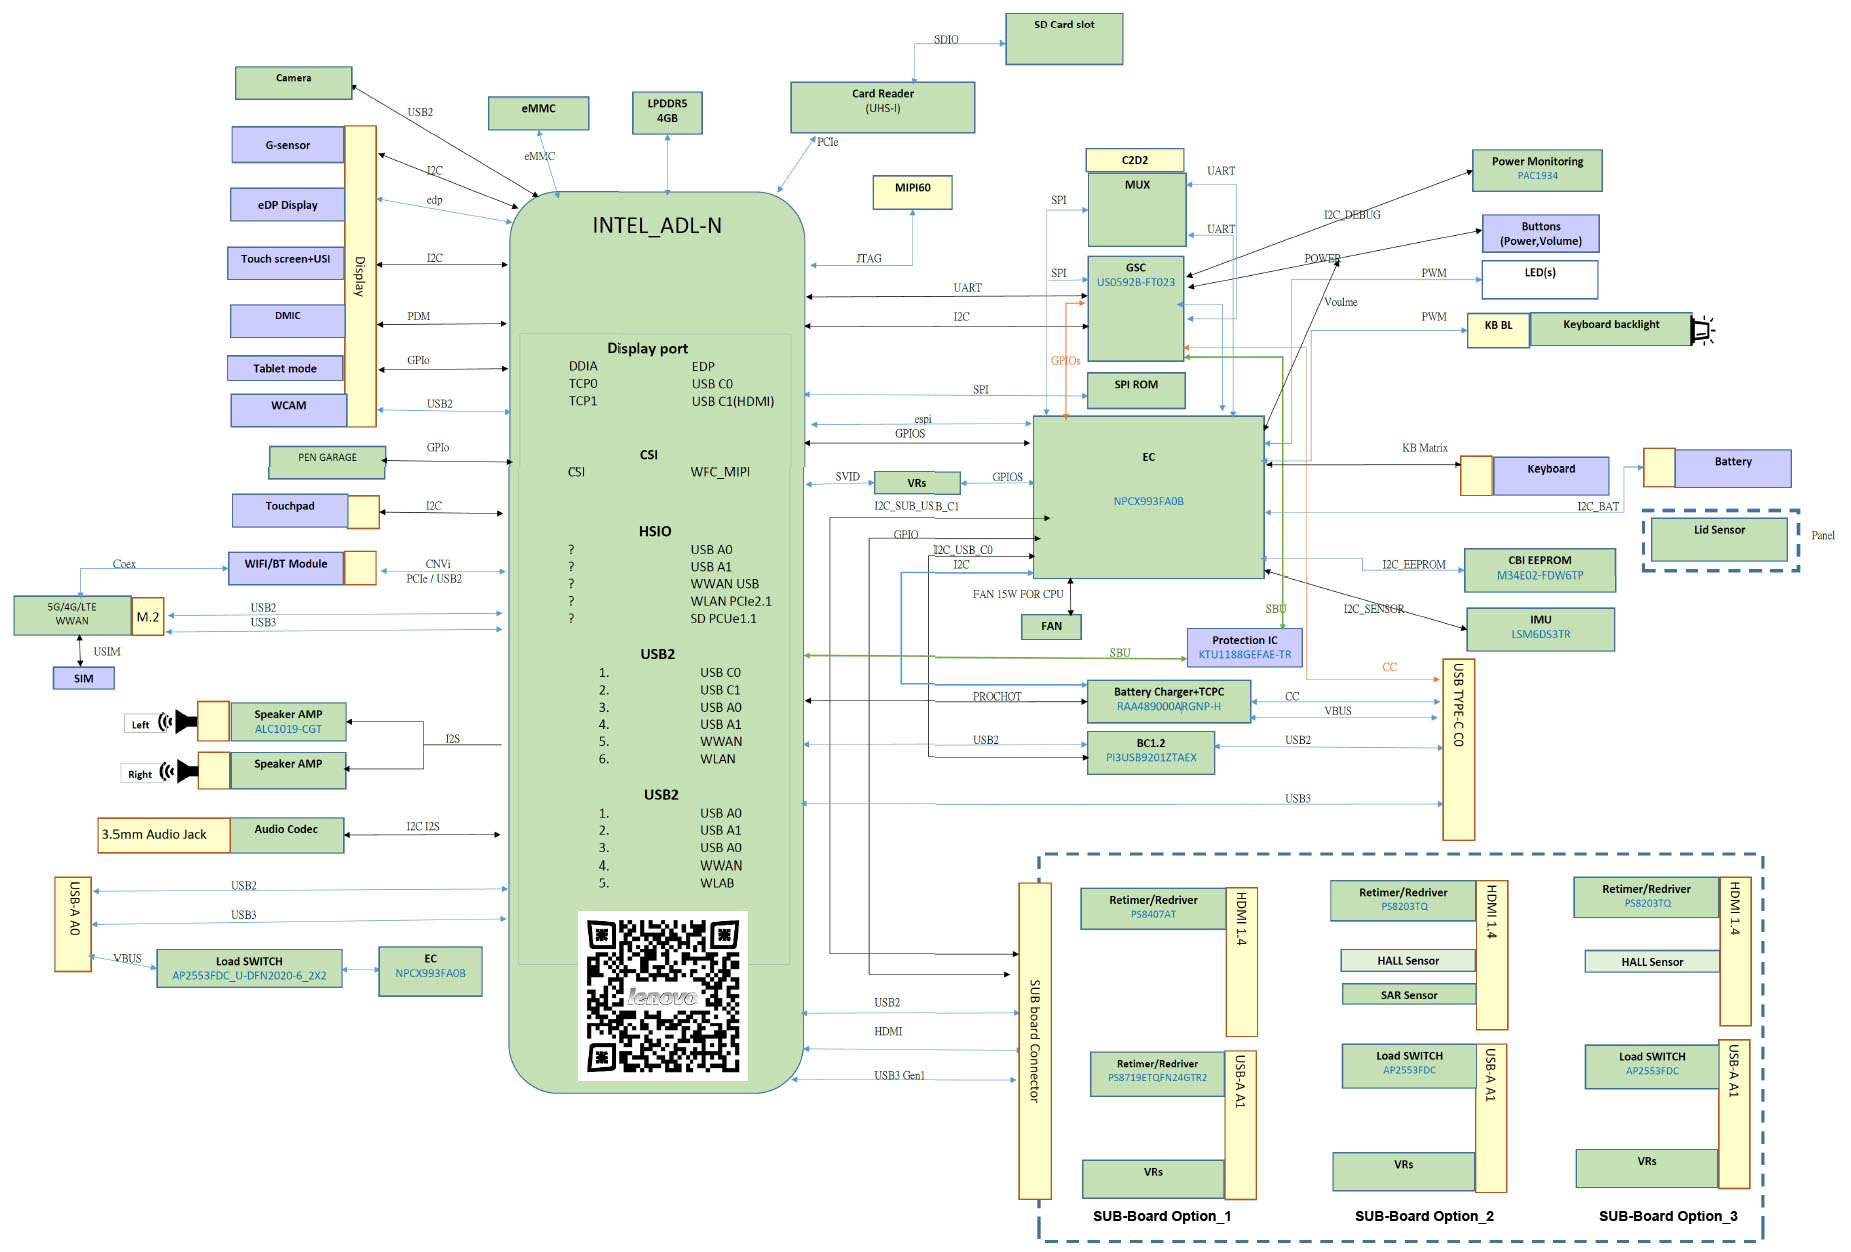
Task: Select the Battery block
Action: click(x=1733, y=468)
